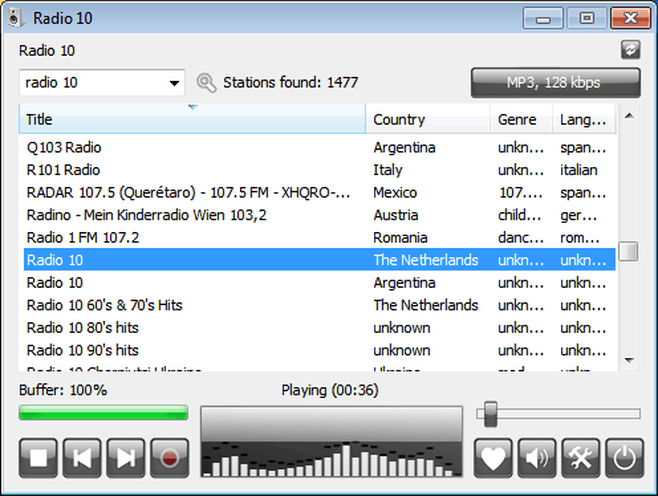The height and width of the screenshot is (496, 658).
Task: Sort list by Genre column header
Action: pyautogui.click(x=521, y=119)
